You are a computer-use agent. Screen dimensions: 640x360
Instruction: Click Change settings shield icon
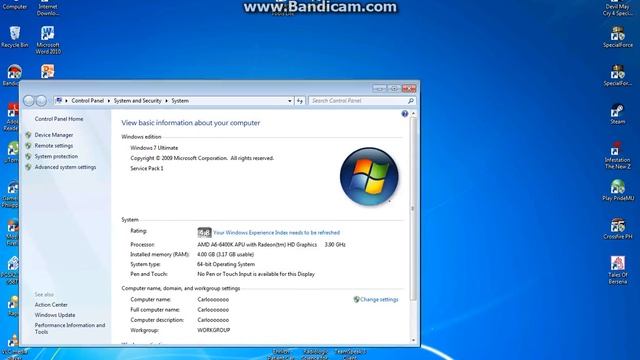click(356, 299)
